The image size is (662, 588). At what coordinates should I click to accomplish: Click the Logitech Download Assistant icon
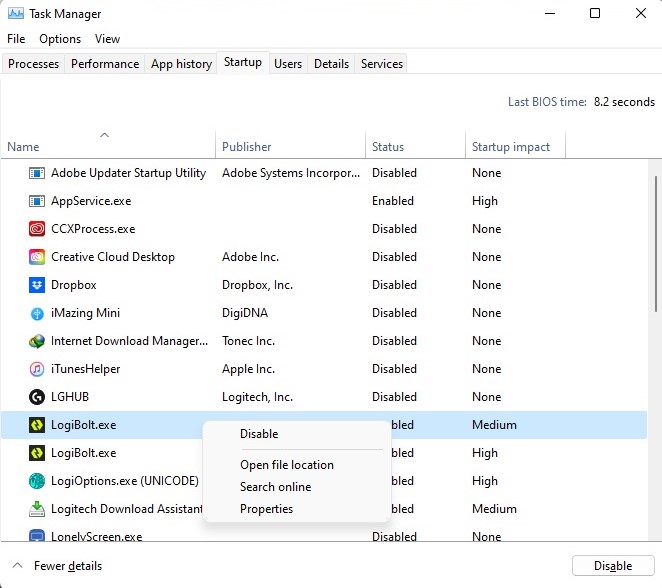(x=37, y=509)
